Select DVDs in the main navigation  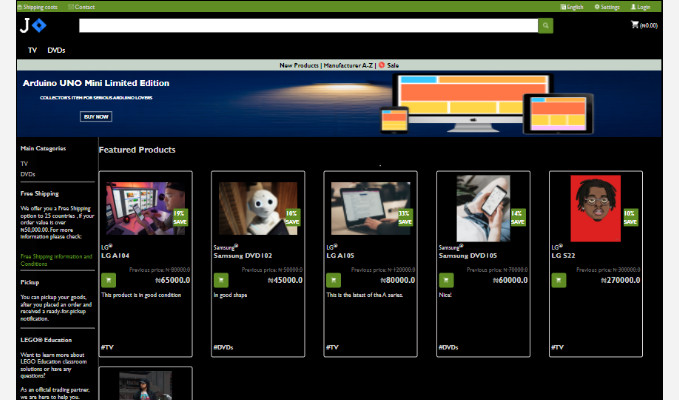coord(56,50)
